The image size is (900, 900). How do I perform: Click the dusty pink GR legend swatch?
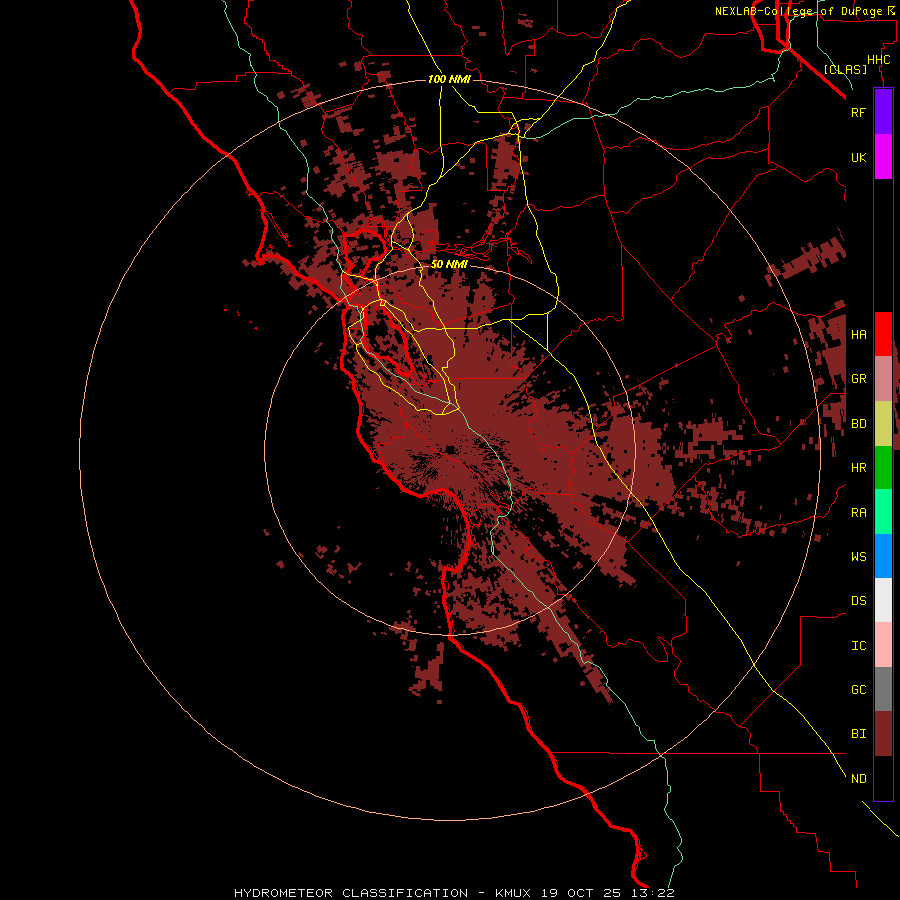pos(883,379)
